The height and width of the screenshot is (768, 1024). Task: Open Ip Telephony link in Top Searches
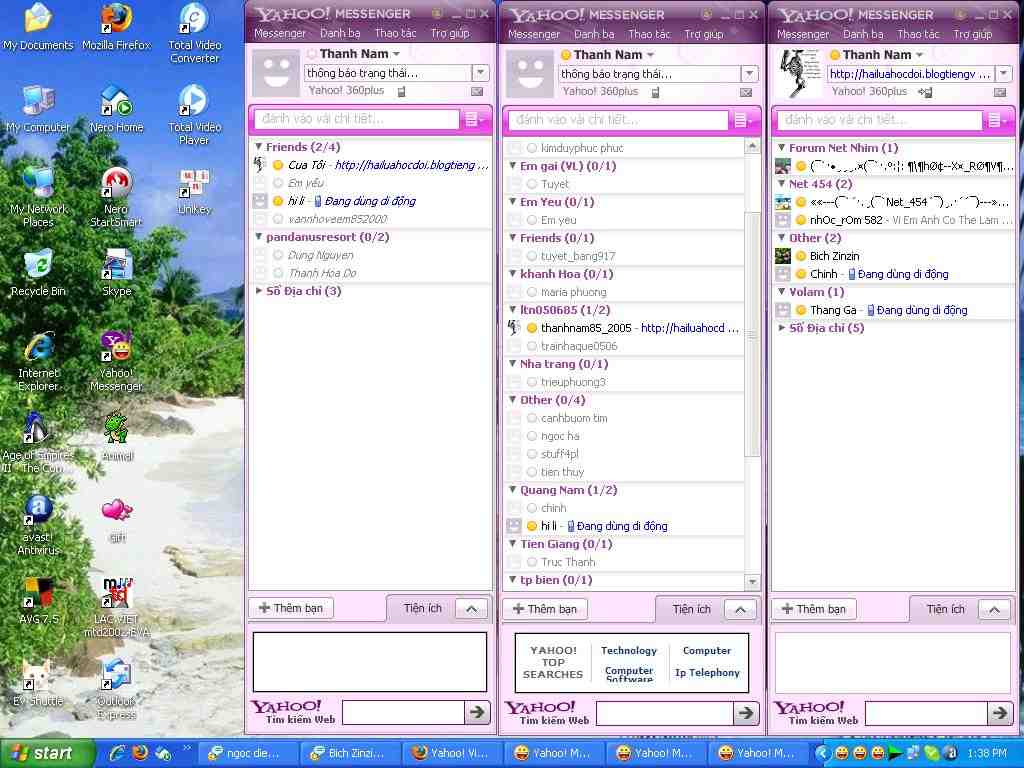point(707,673)
